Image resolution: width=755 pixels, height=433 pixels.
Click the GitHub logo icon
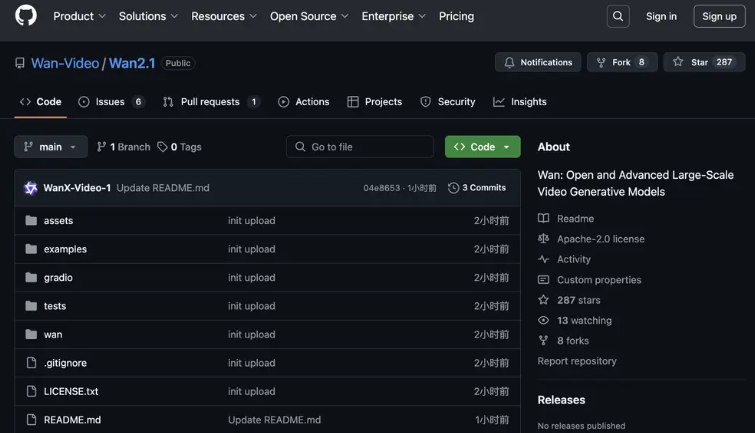tap(26, 16)
